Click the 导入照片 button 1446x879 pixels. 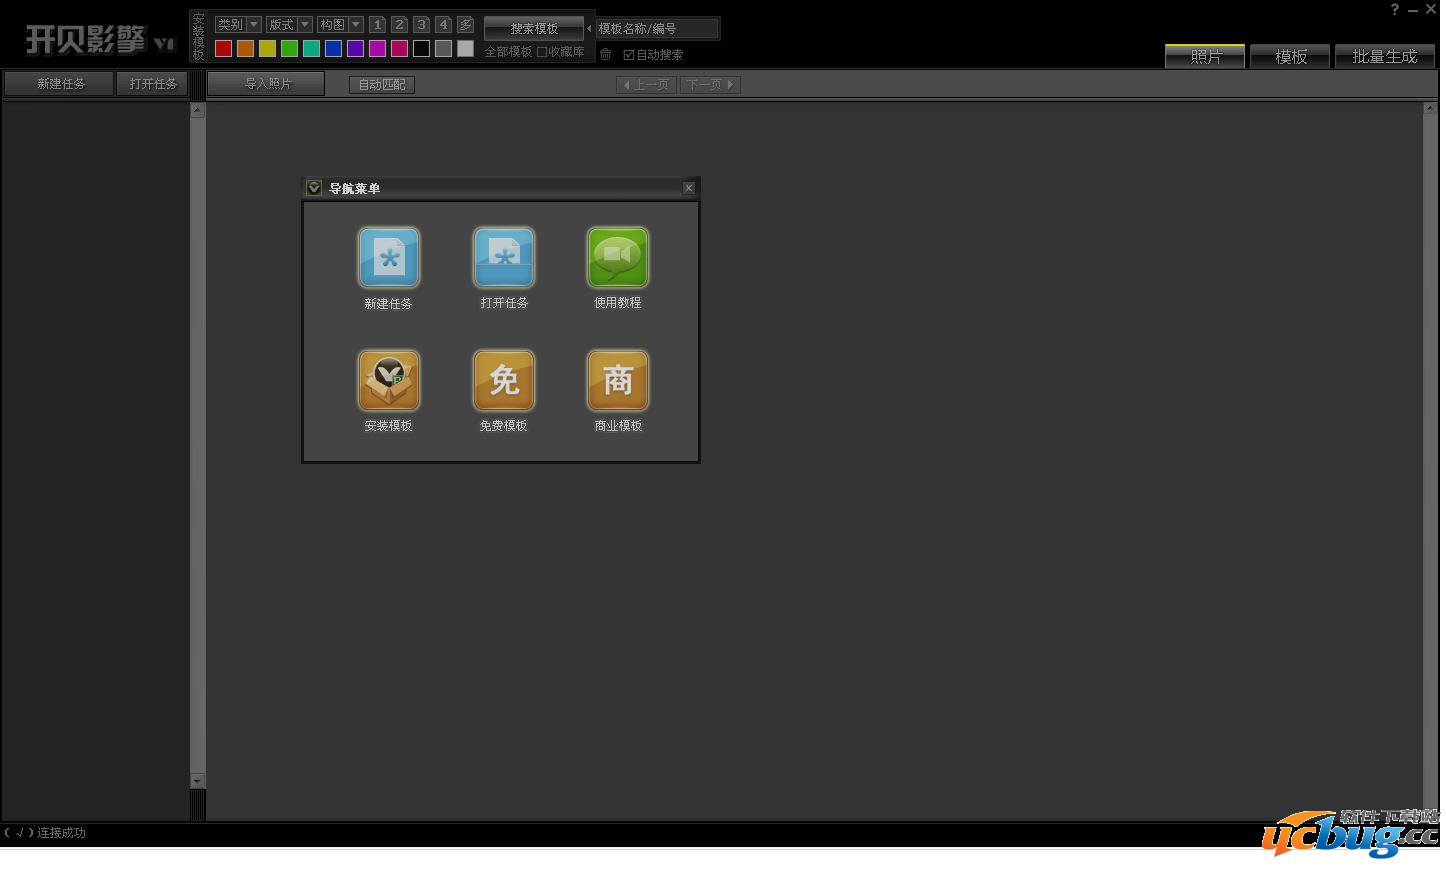coord(267,84)
